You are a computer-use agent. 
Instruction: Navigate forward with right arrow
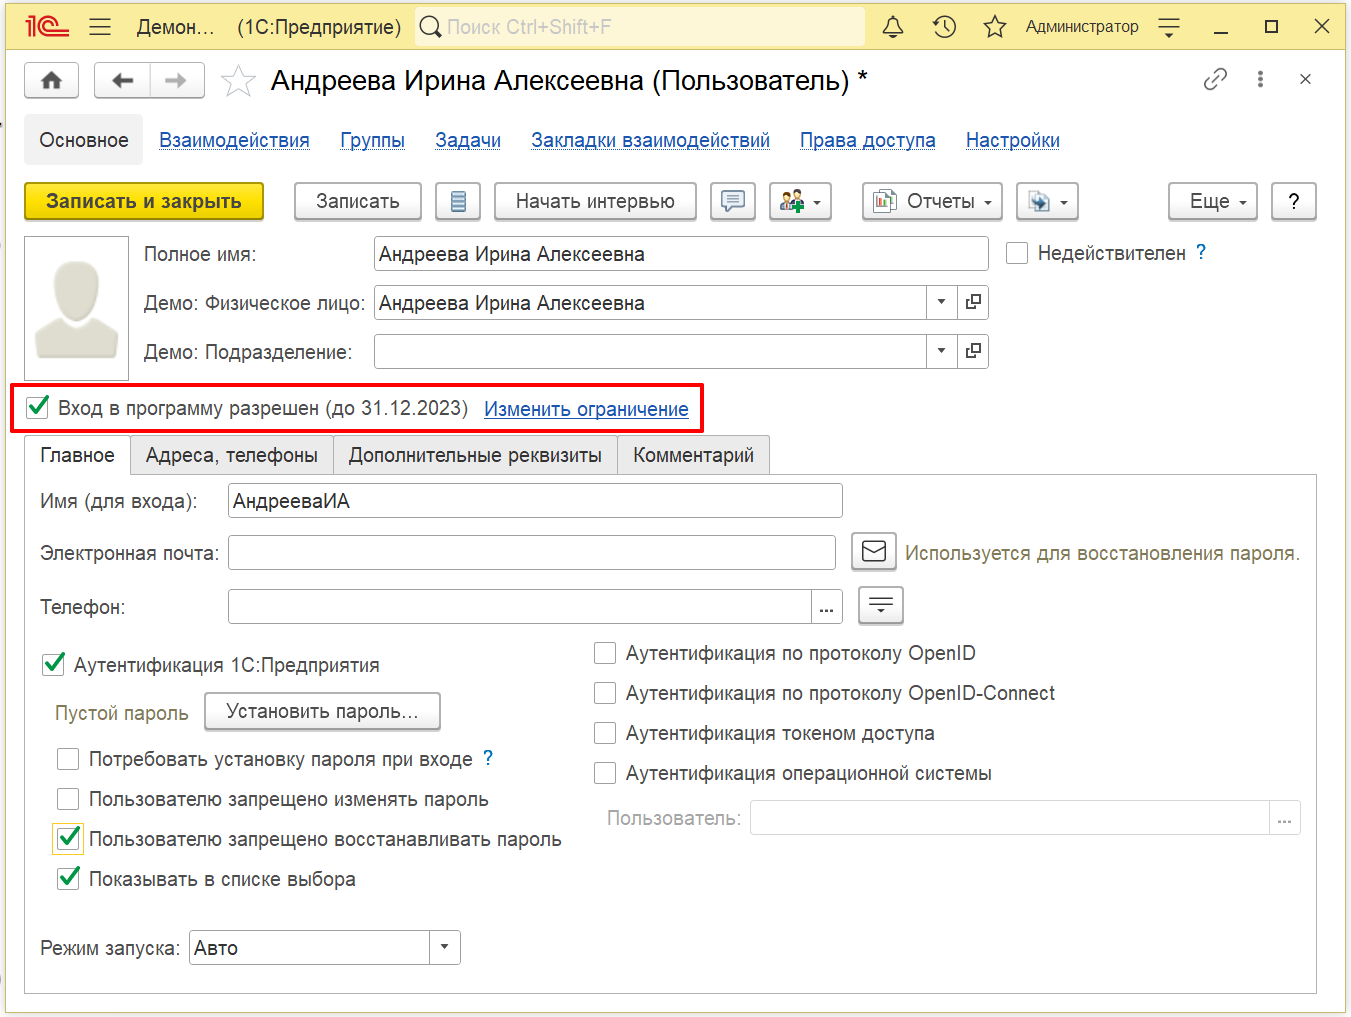tap(177, 80)
